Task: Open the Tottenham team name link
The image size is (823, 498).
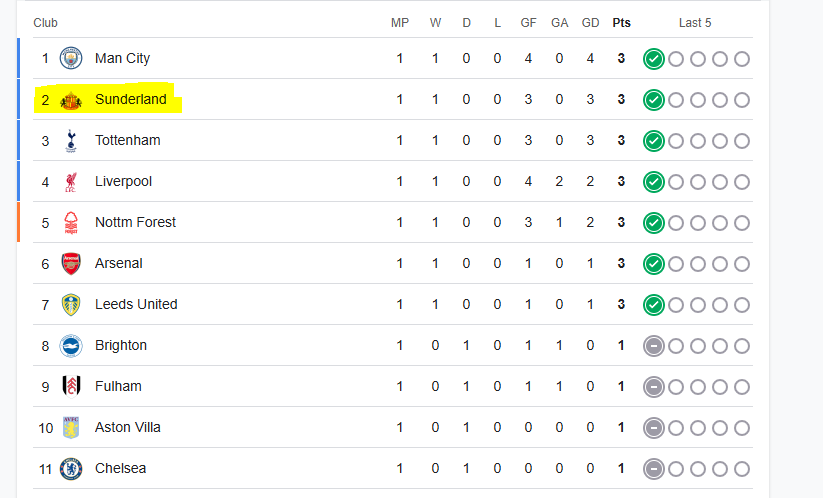Action: coord(128,141)
